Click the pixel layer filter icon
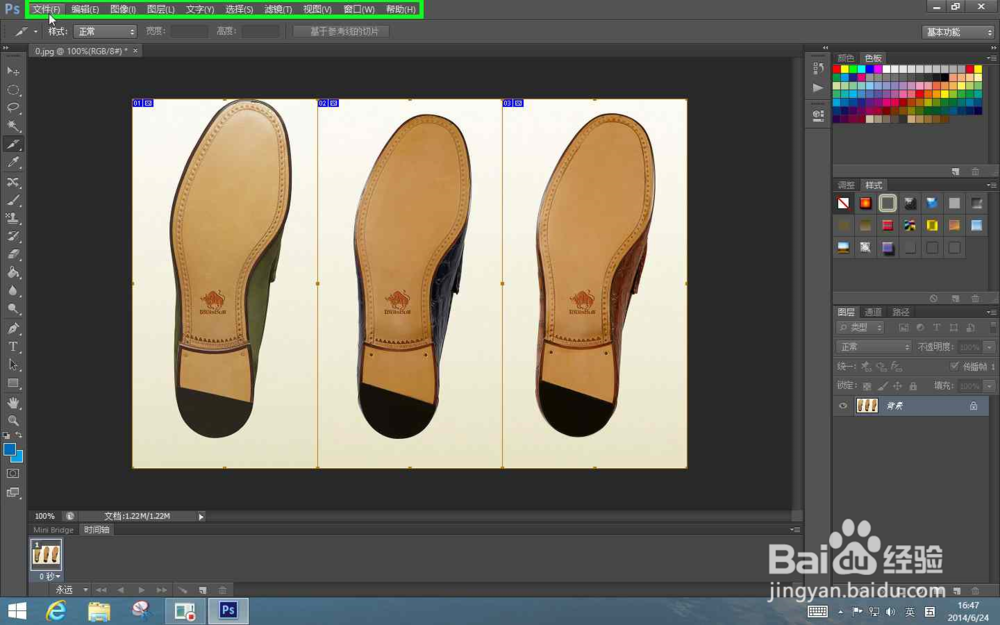This screenshot has height=625, width=1000. (903, 328)
